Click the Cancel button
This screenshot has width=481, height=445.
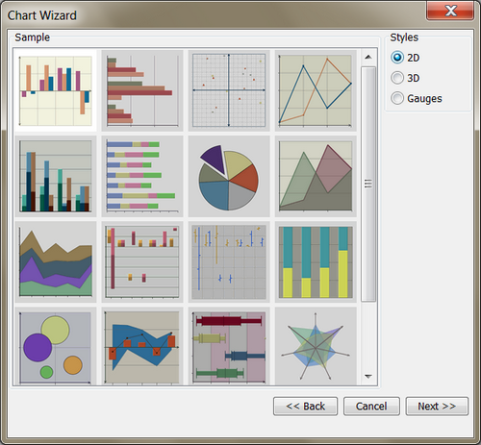pyautogui.click(x=371, y=406)
